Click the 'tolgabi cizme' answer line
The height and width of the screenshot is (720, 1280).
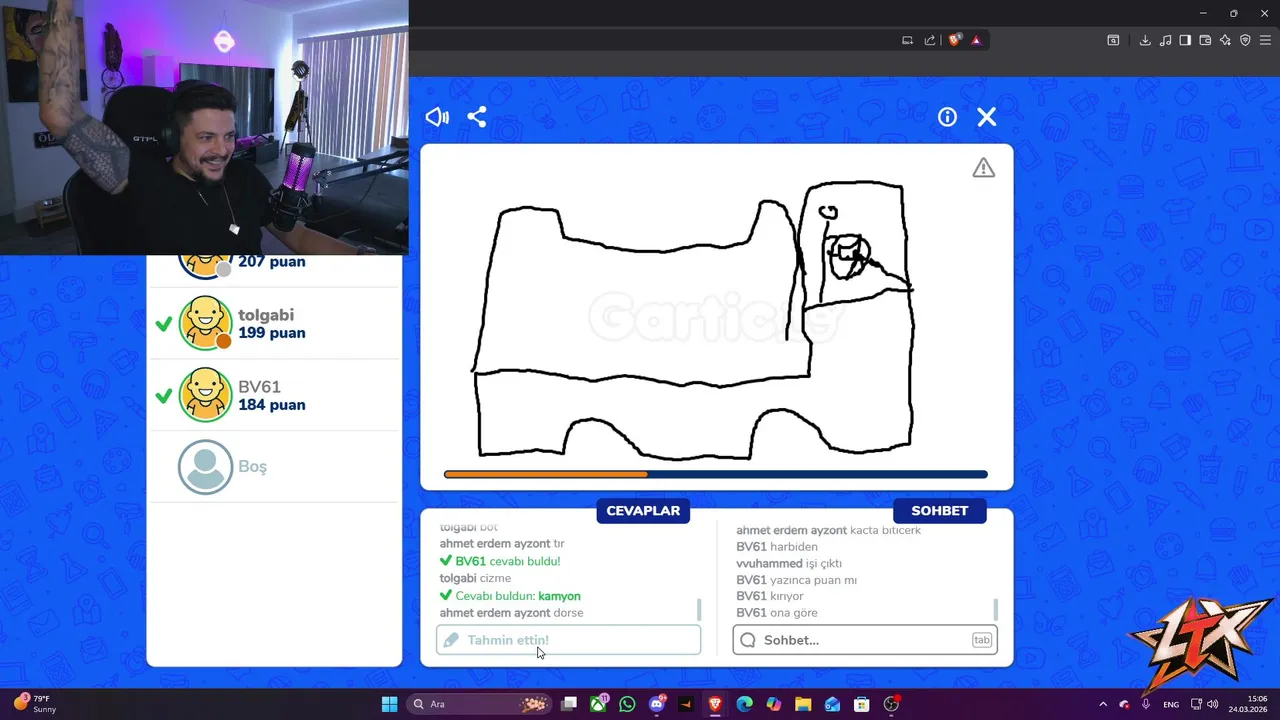coord(475,579)
